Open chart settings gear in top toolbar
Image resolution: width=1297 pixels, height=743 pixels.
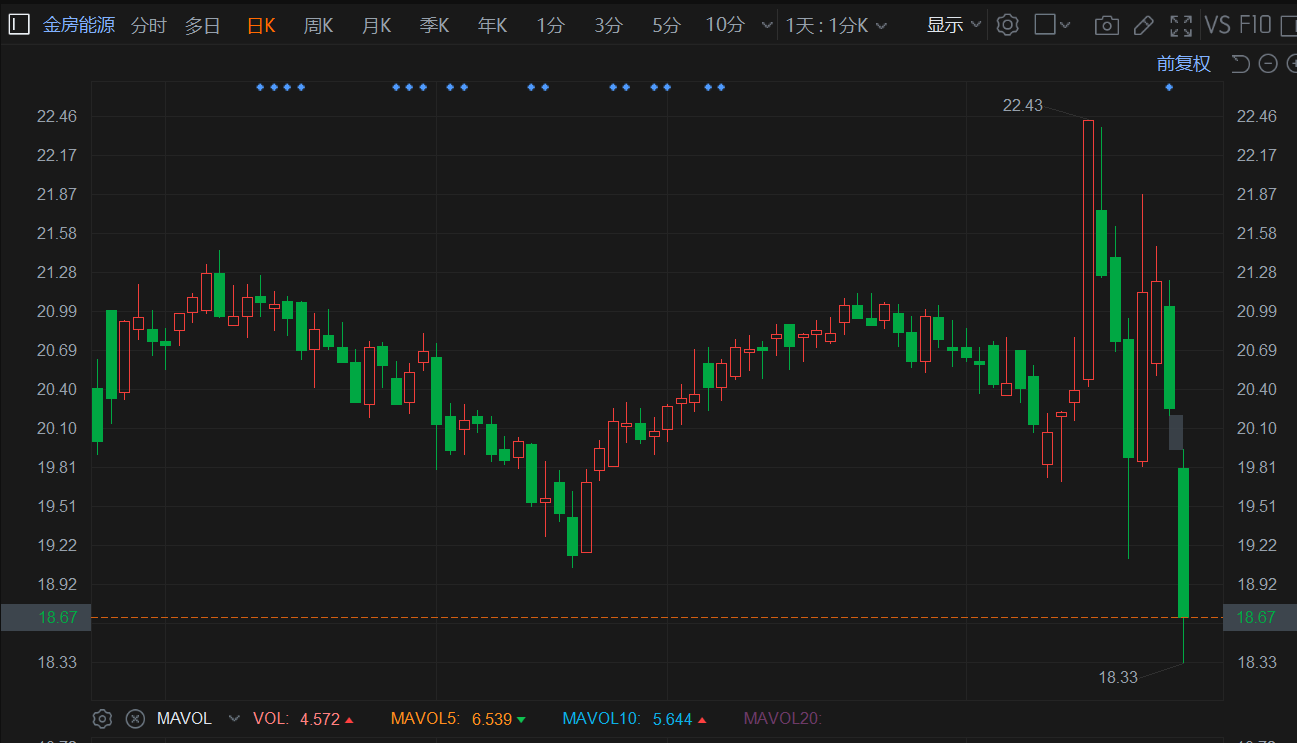[1007, 25]
